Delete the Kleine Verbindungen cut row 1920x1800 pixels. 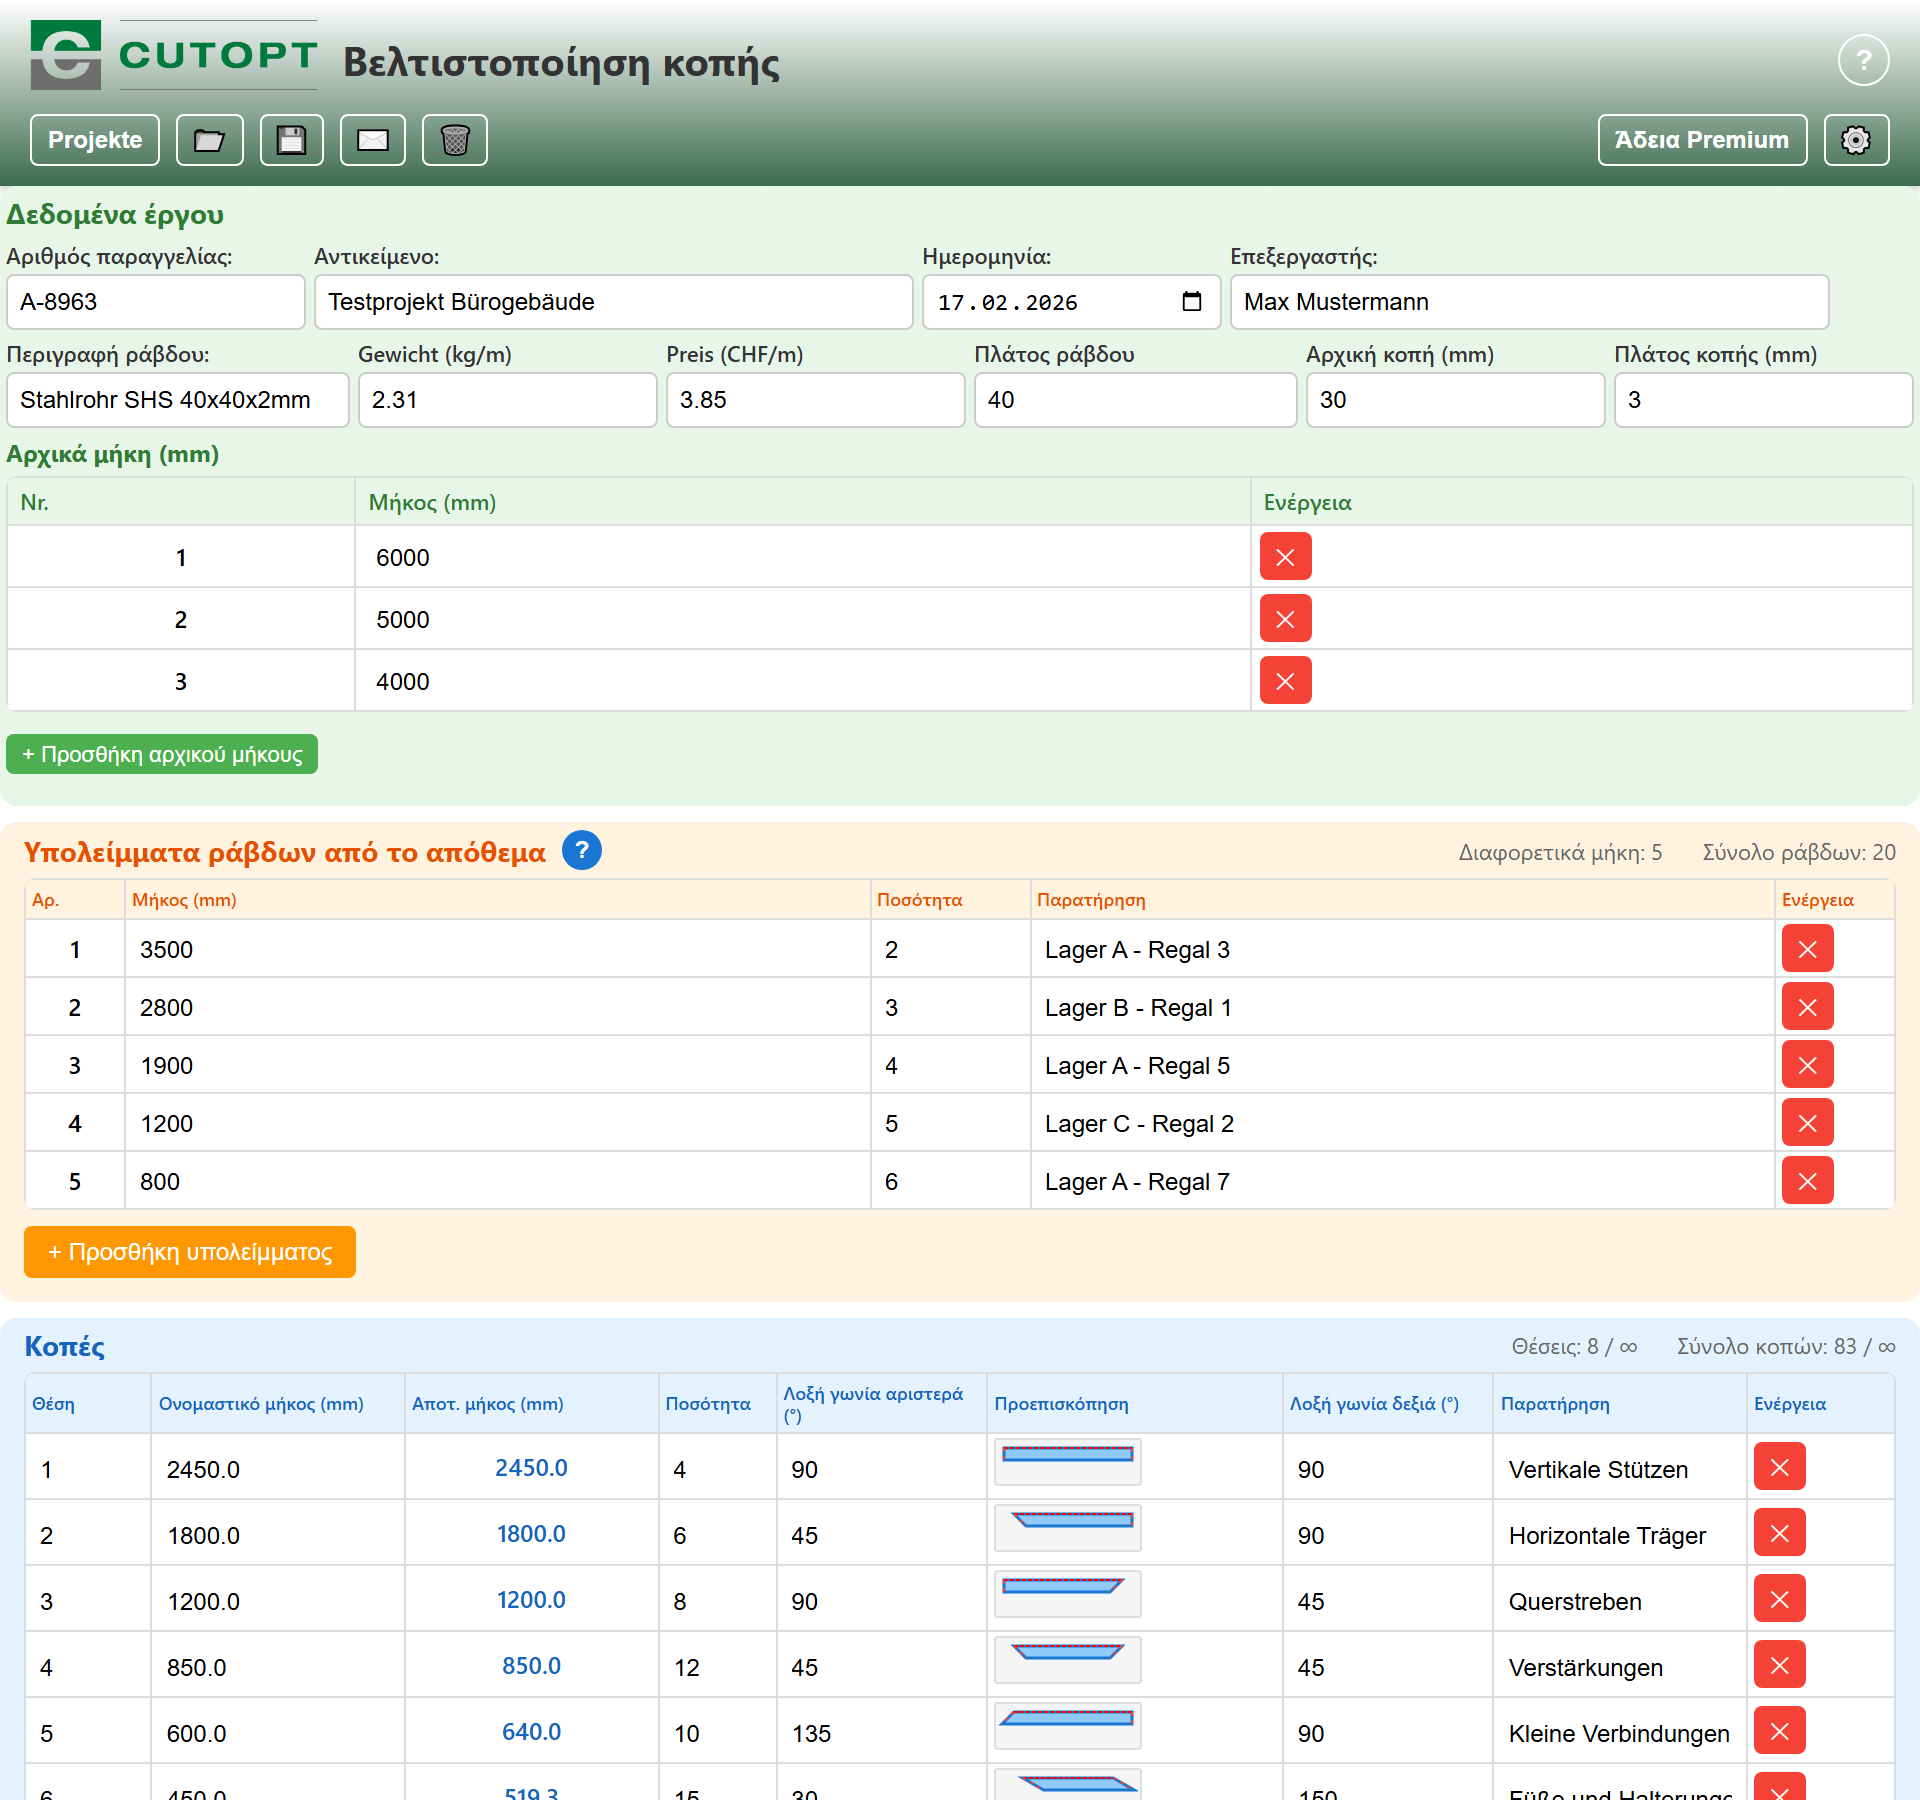(1780, 1731)
